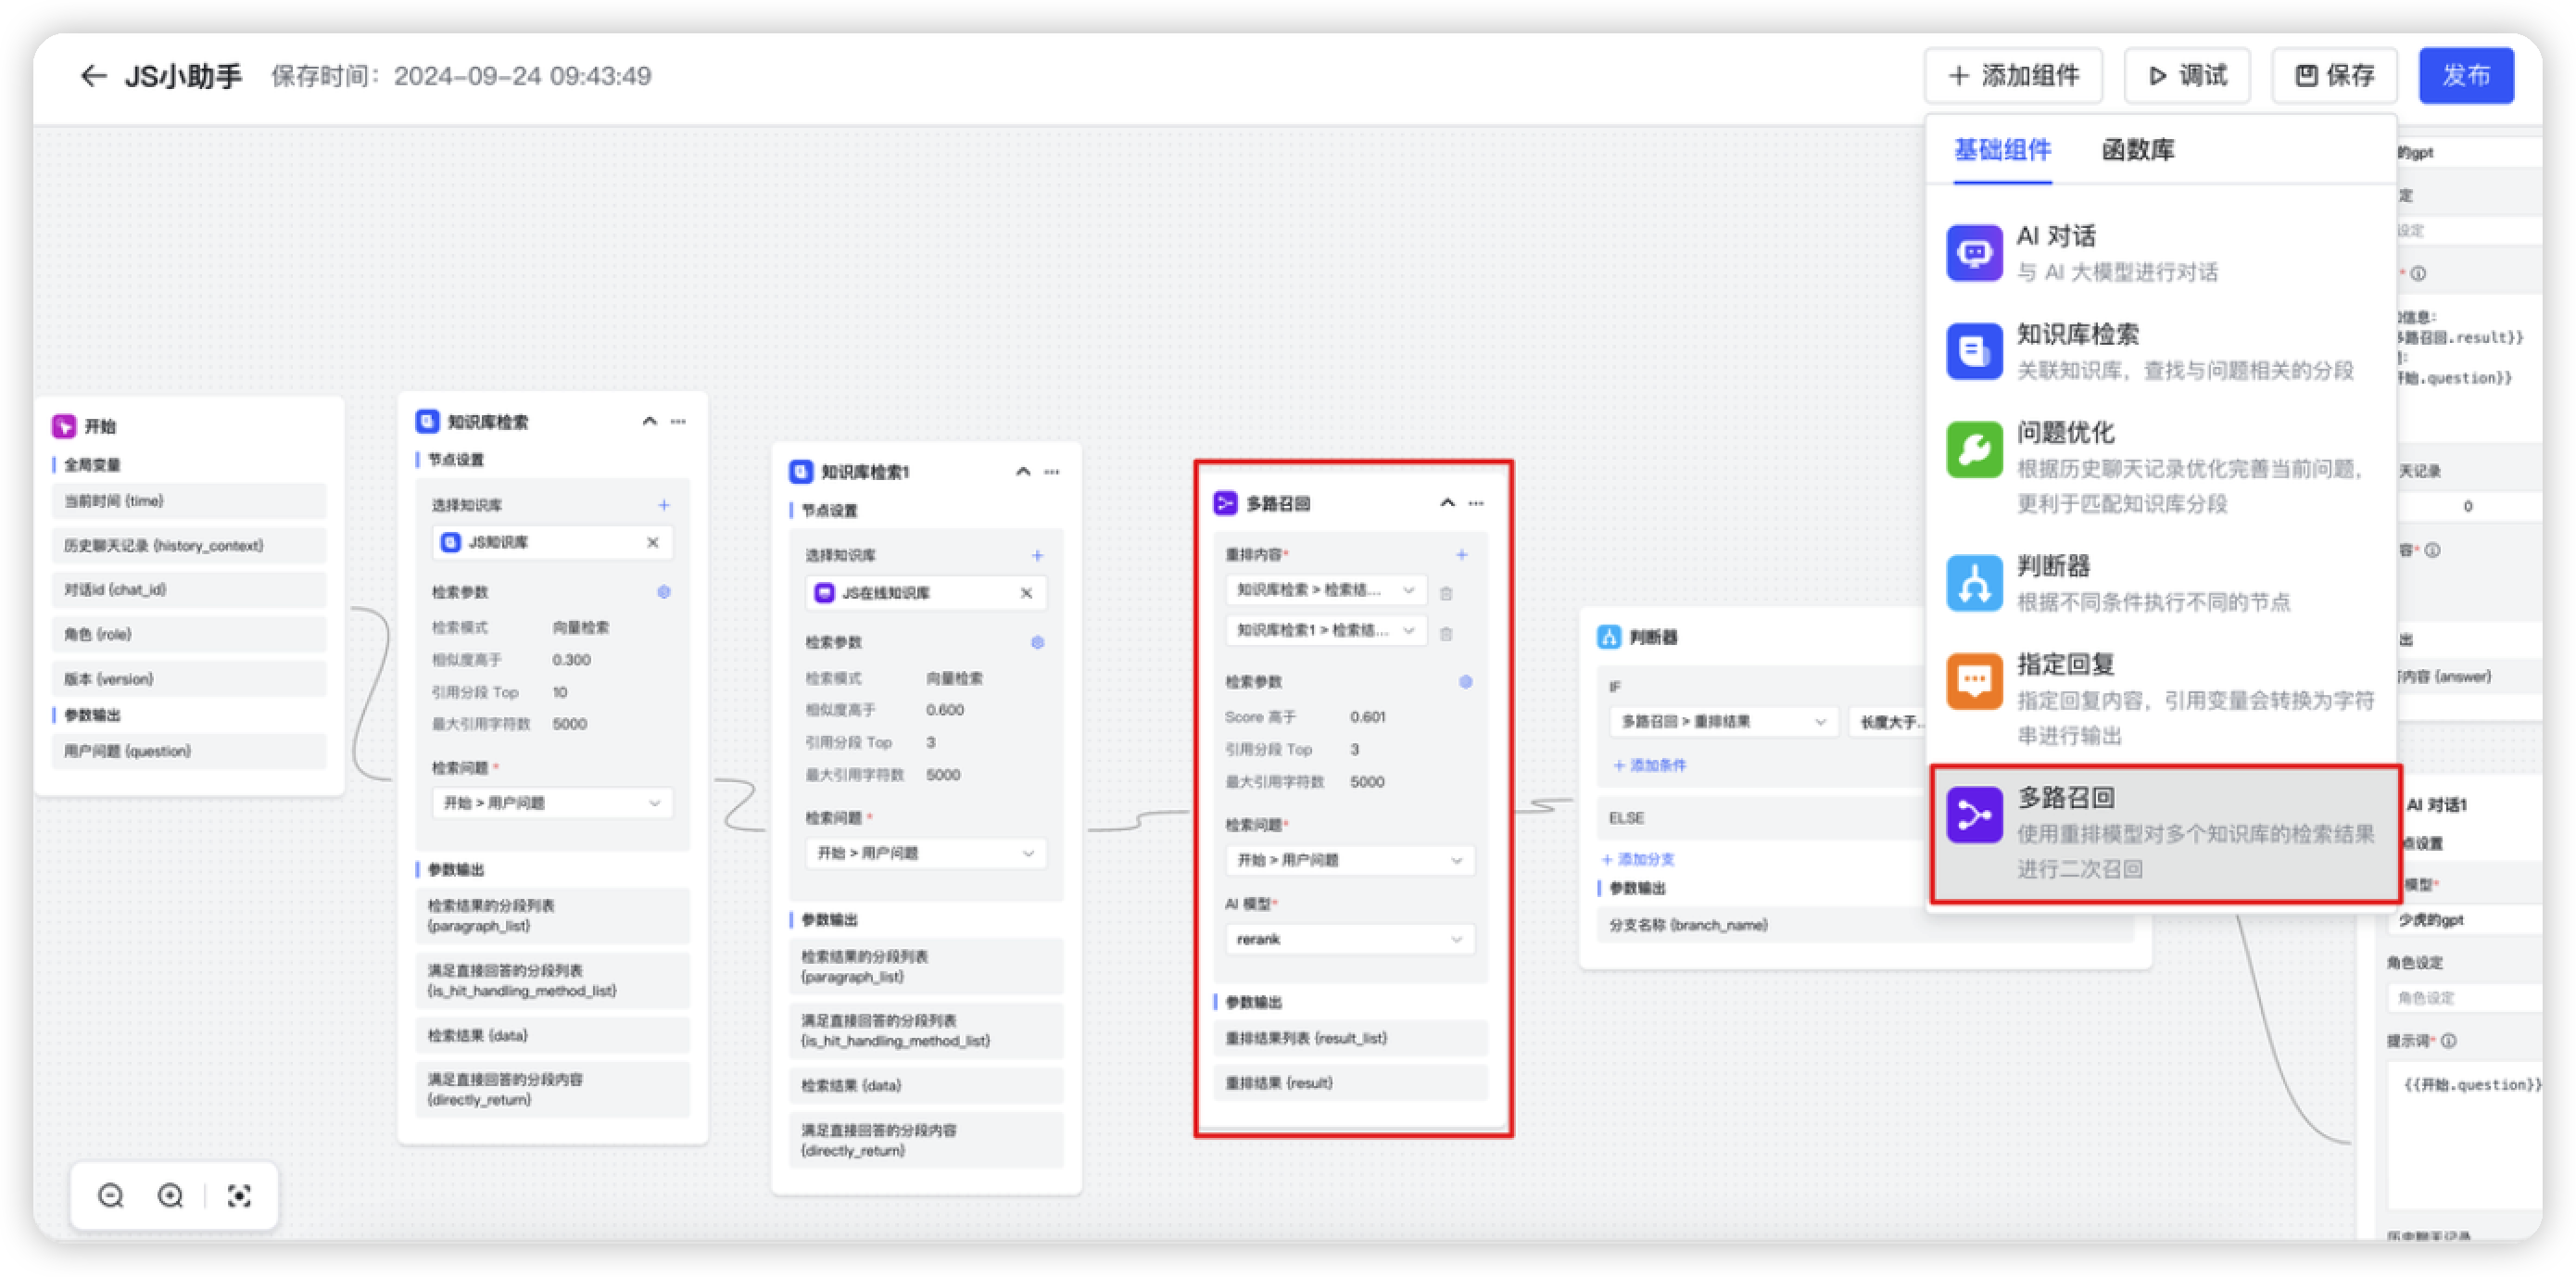Click the 调试 button
This screenshot has height=1277, width=2576.
coord(2186,75)
